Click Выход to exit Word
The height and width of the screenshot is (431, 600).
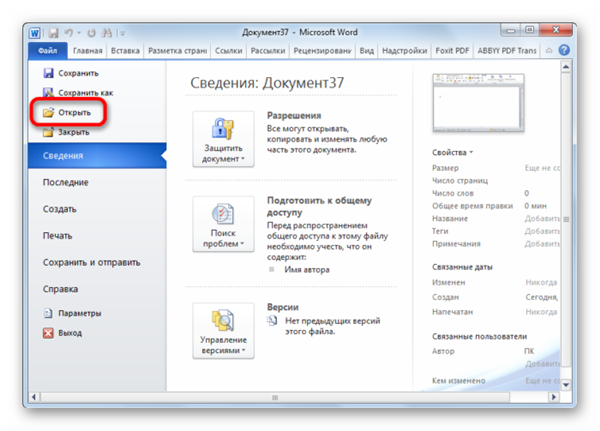tap(62, 333)
